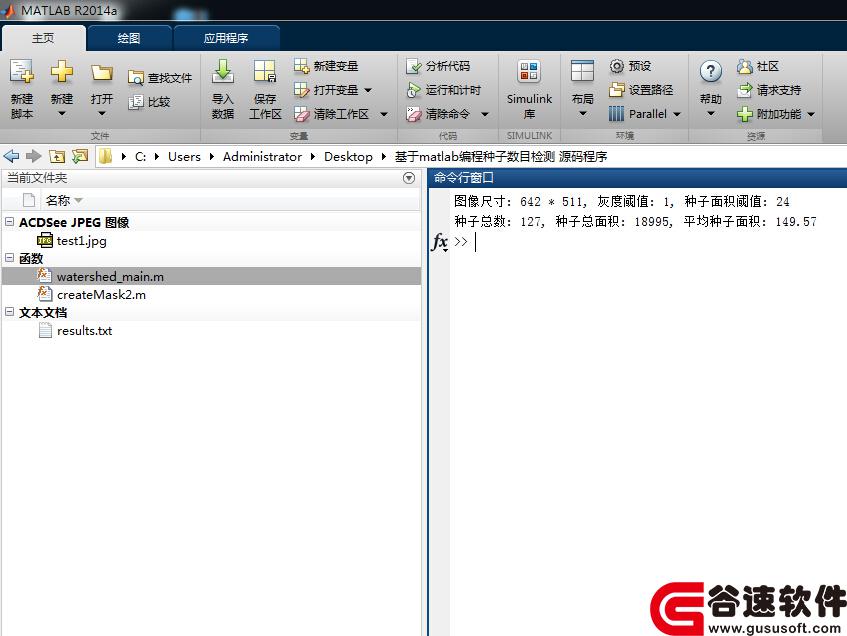Open Preferences (预设) gear icon
The width and height of the screenshot is (847, 636).
click(x=616, y=66)
